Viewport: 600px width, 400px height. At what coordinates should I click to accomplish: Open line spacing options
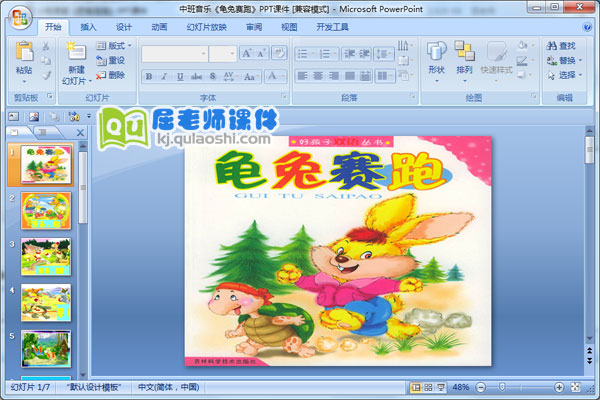click(x=384, y=54)
